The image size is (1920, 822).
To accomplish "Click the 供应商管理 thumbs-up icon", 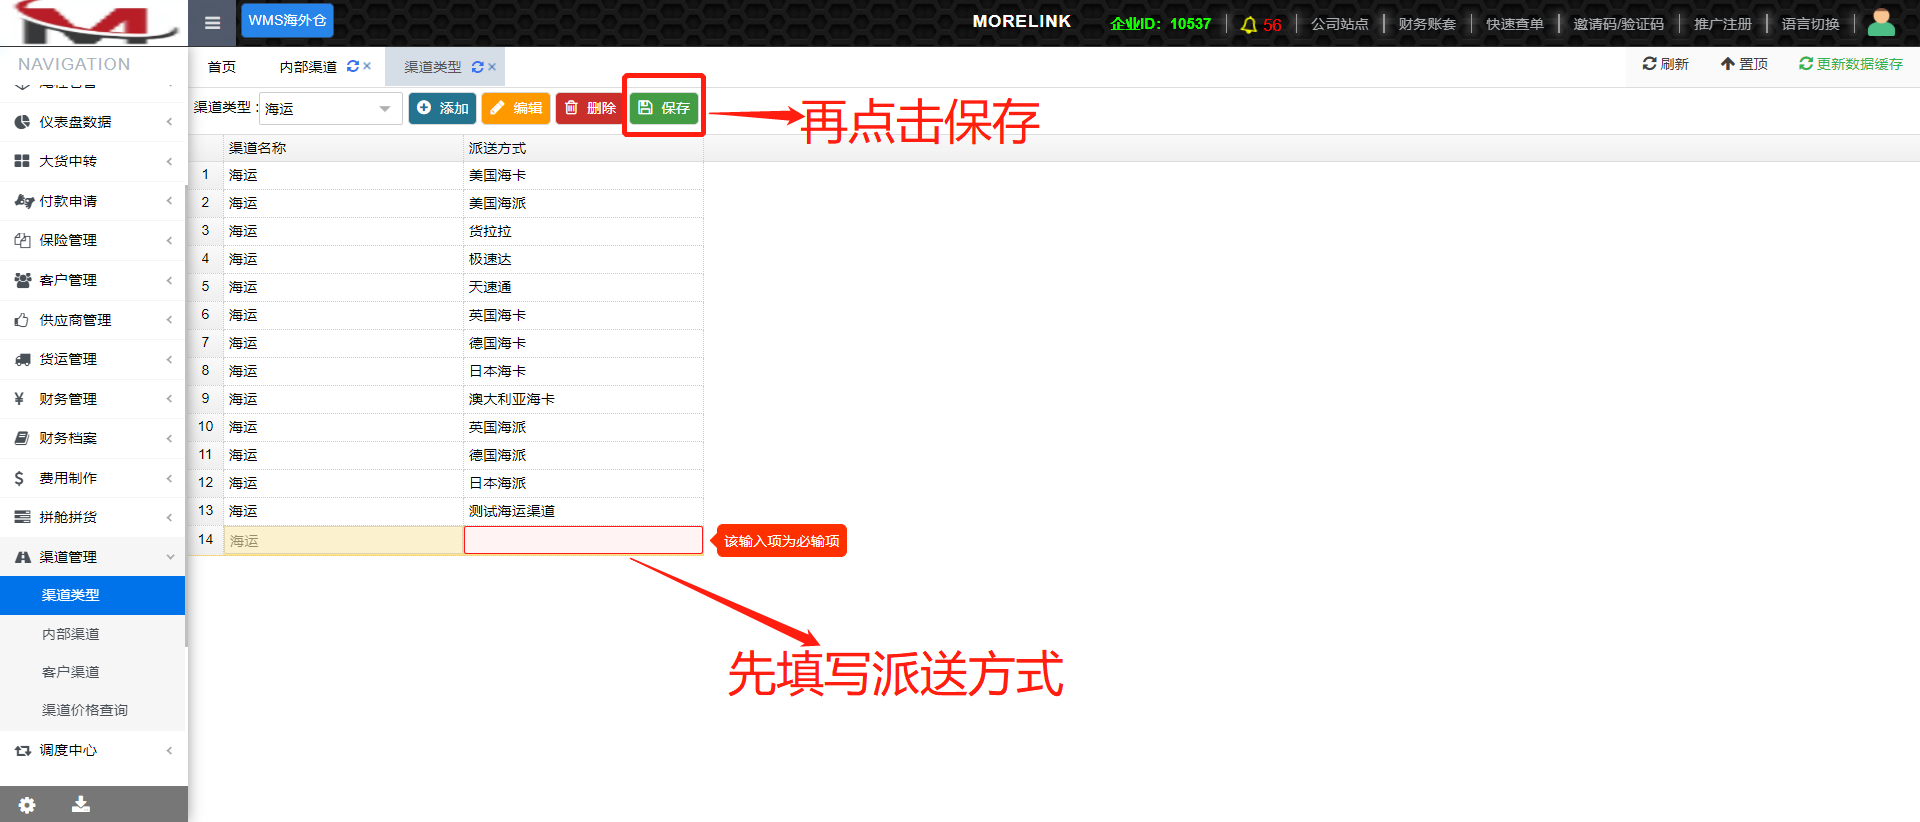I will pos(22,320).
